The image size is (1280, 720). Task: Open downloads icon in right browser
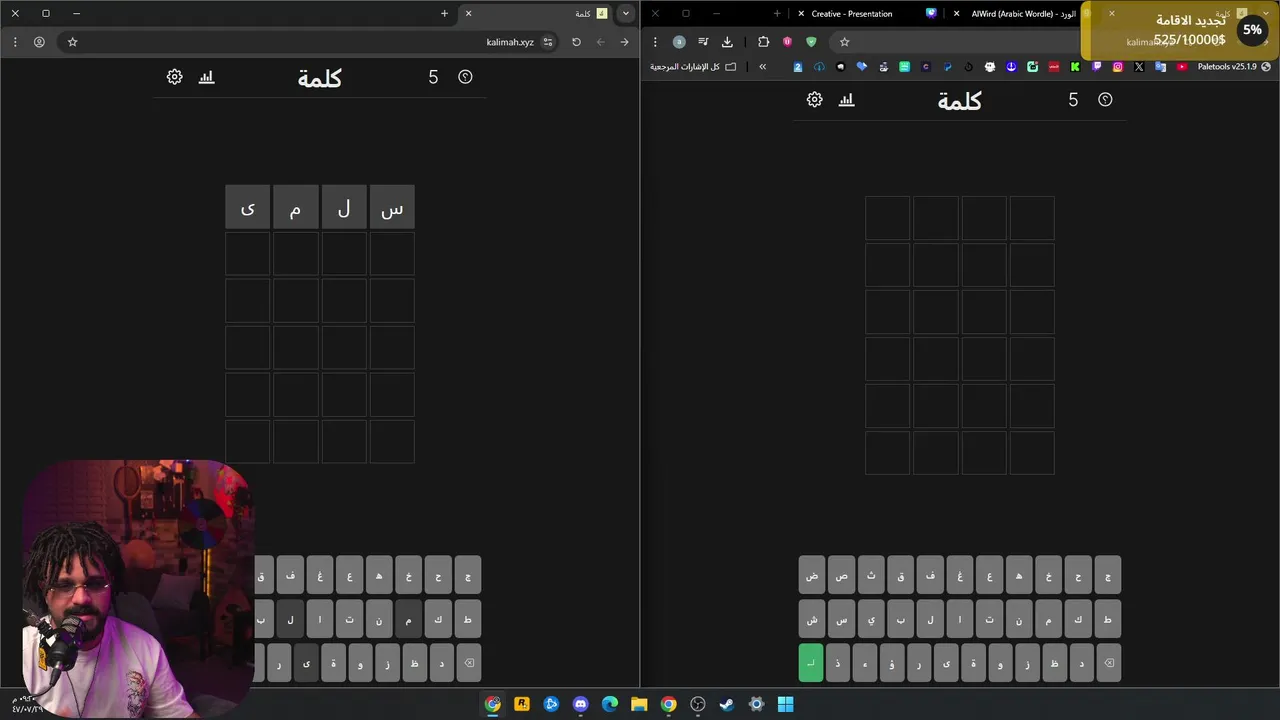pos(727,42)
